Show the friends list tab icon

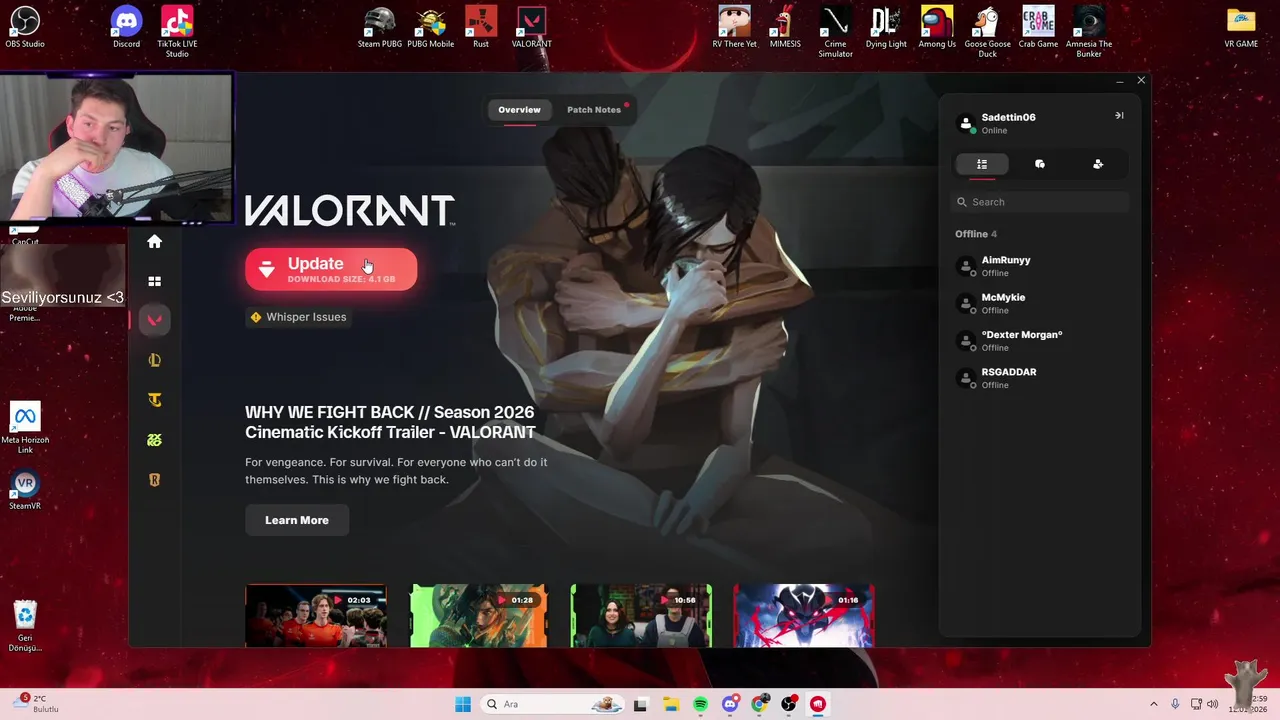[982, 164]
